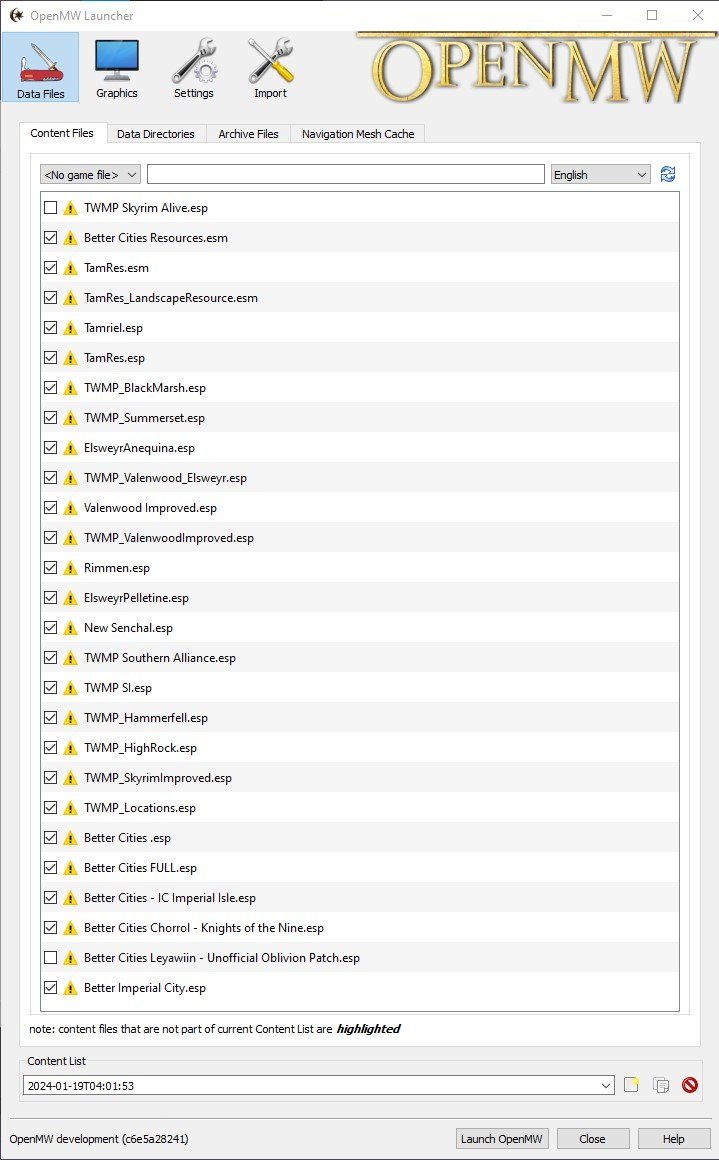Click warning icon beside TWMP_BlackMarsh.esp
This screenshot has height=1160, width=719.
tap(70, 388)
